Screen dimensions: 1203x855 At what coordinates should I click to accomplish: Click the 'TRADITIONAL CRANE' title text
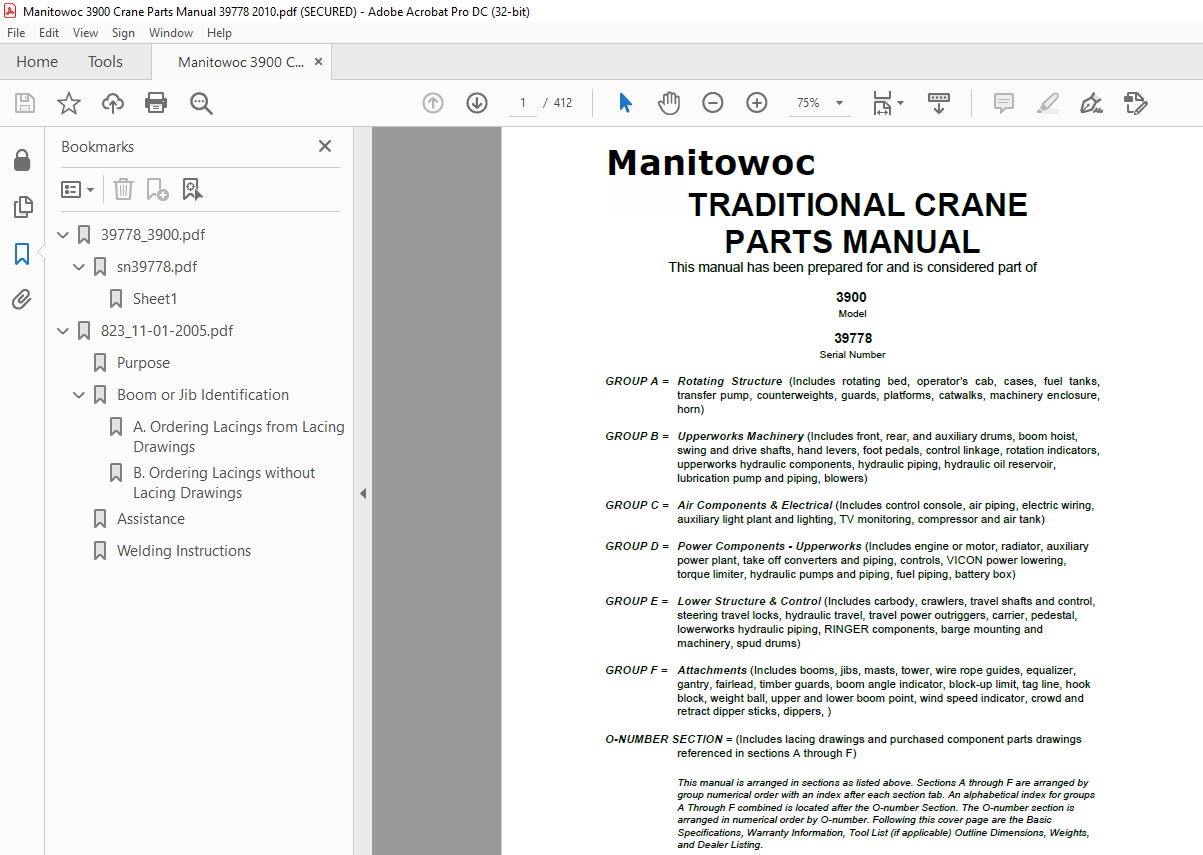858,205
